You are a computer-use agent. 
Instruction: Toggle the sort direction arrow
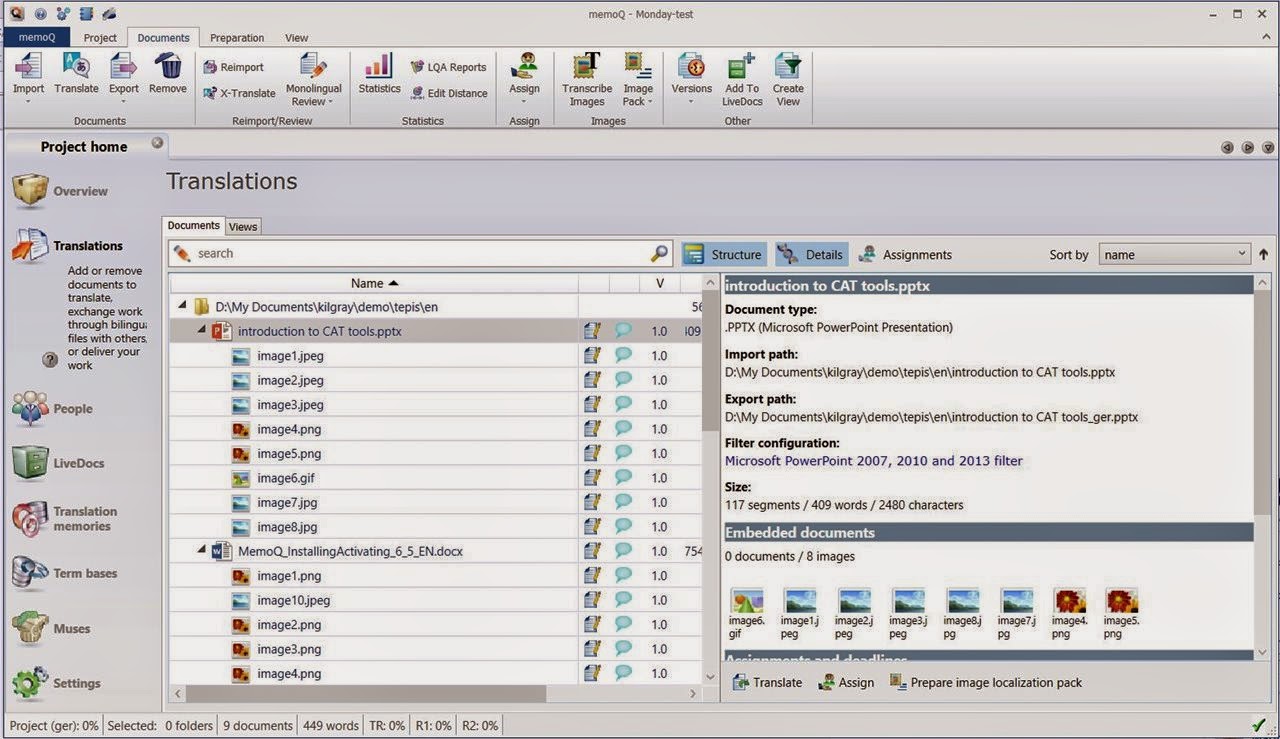point(1264,254)
